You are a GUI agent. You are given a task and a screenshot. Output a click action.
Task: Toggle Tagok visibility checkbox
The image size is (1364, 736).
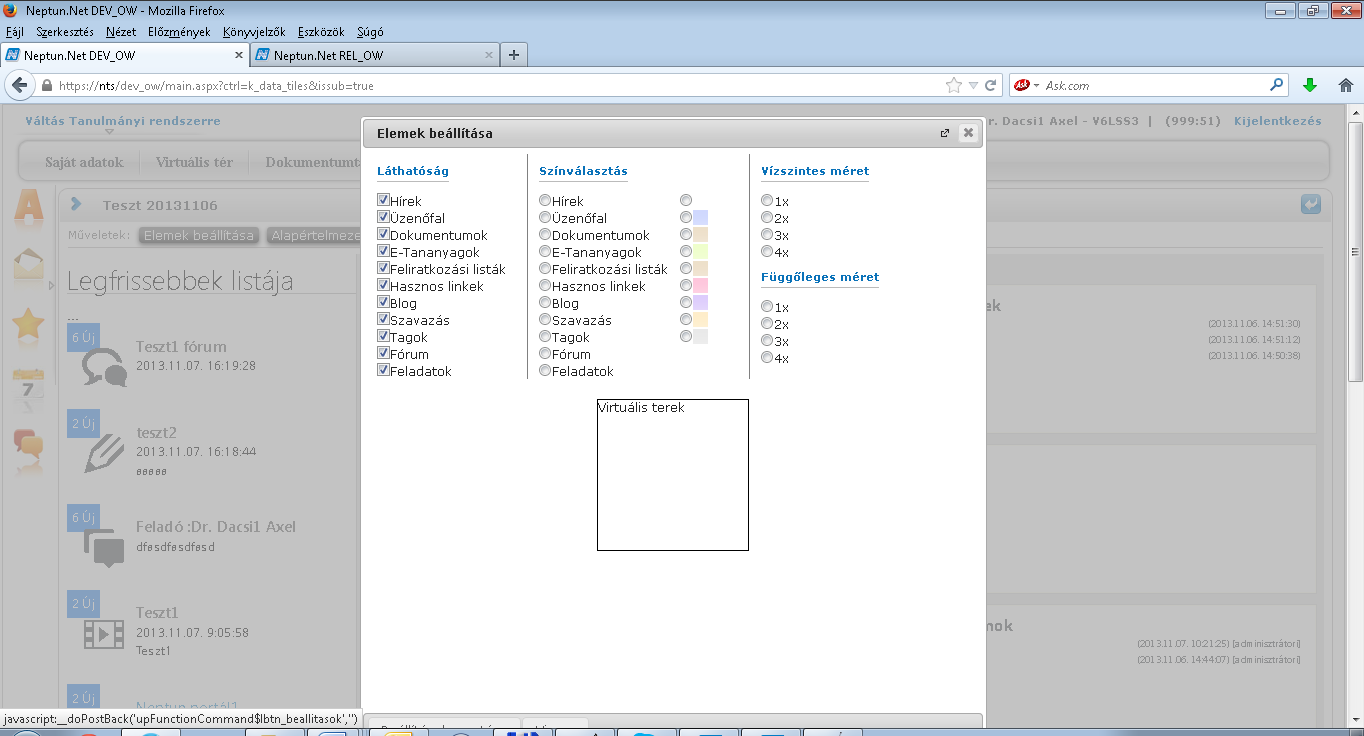[383, 337]
